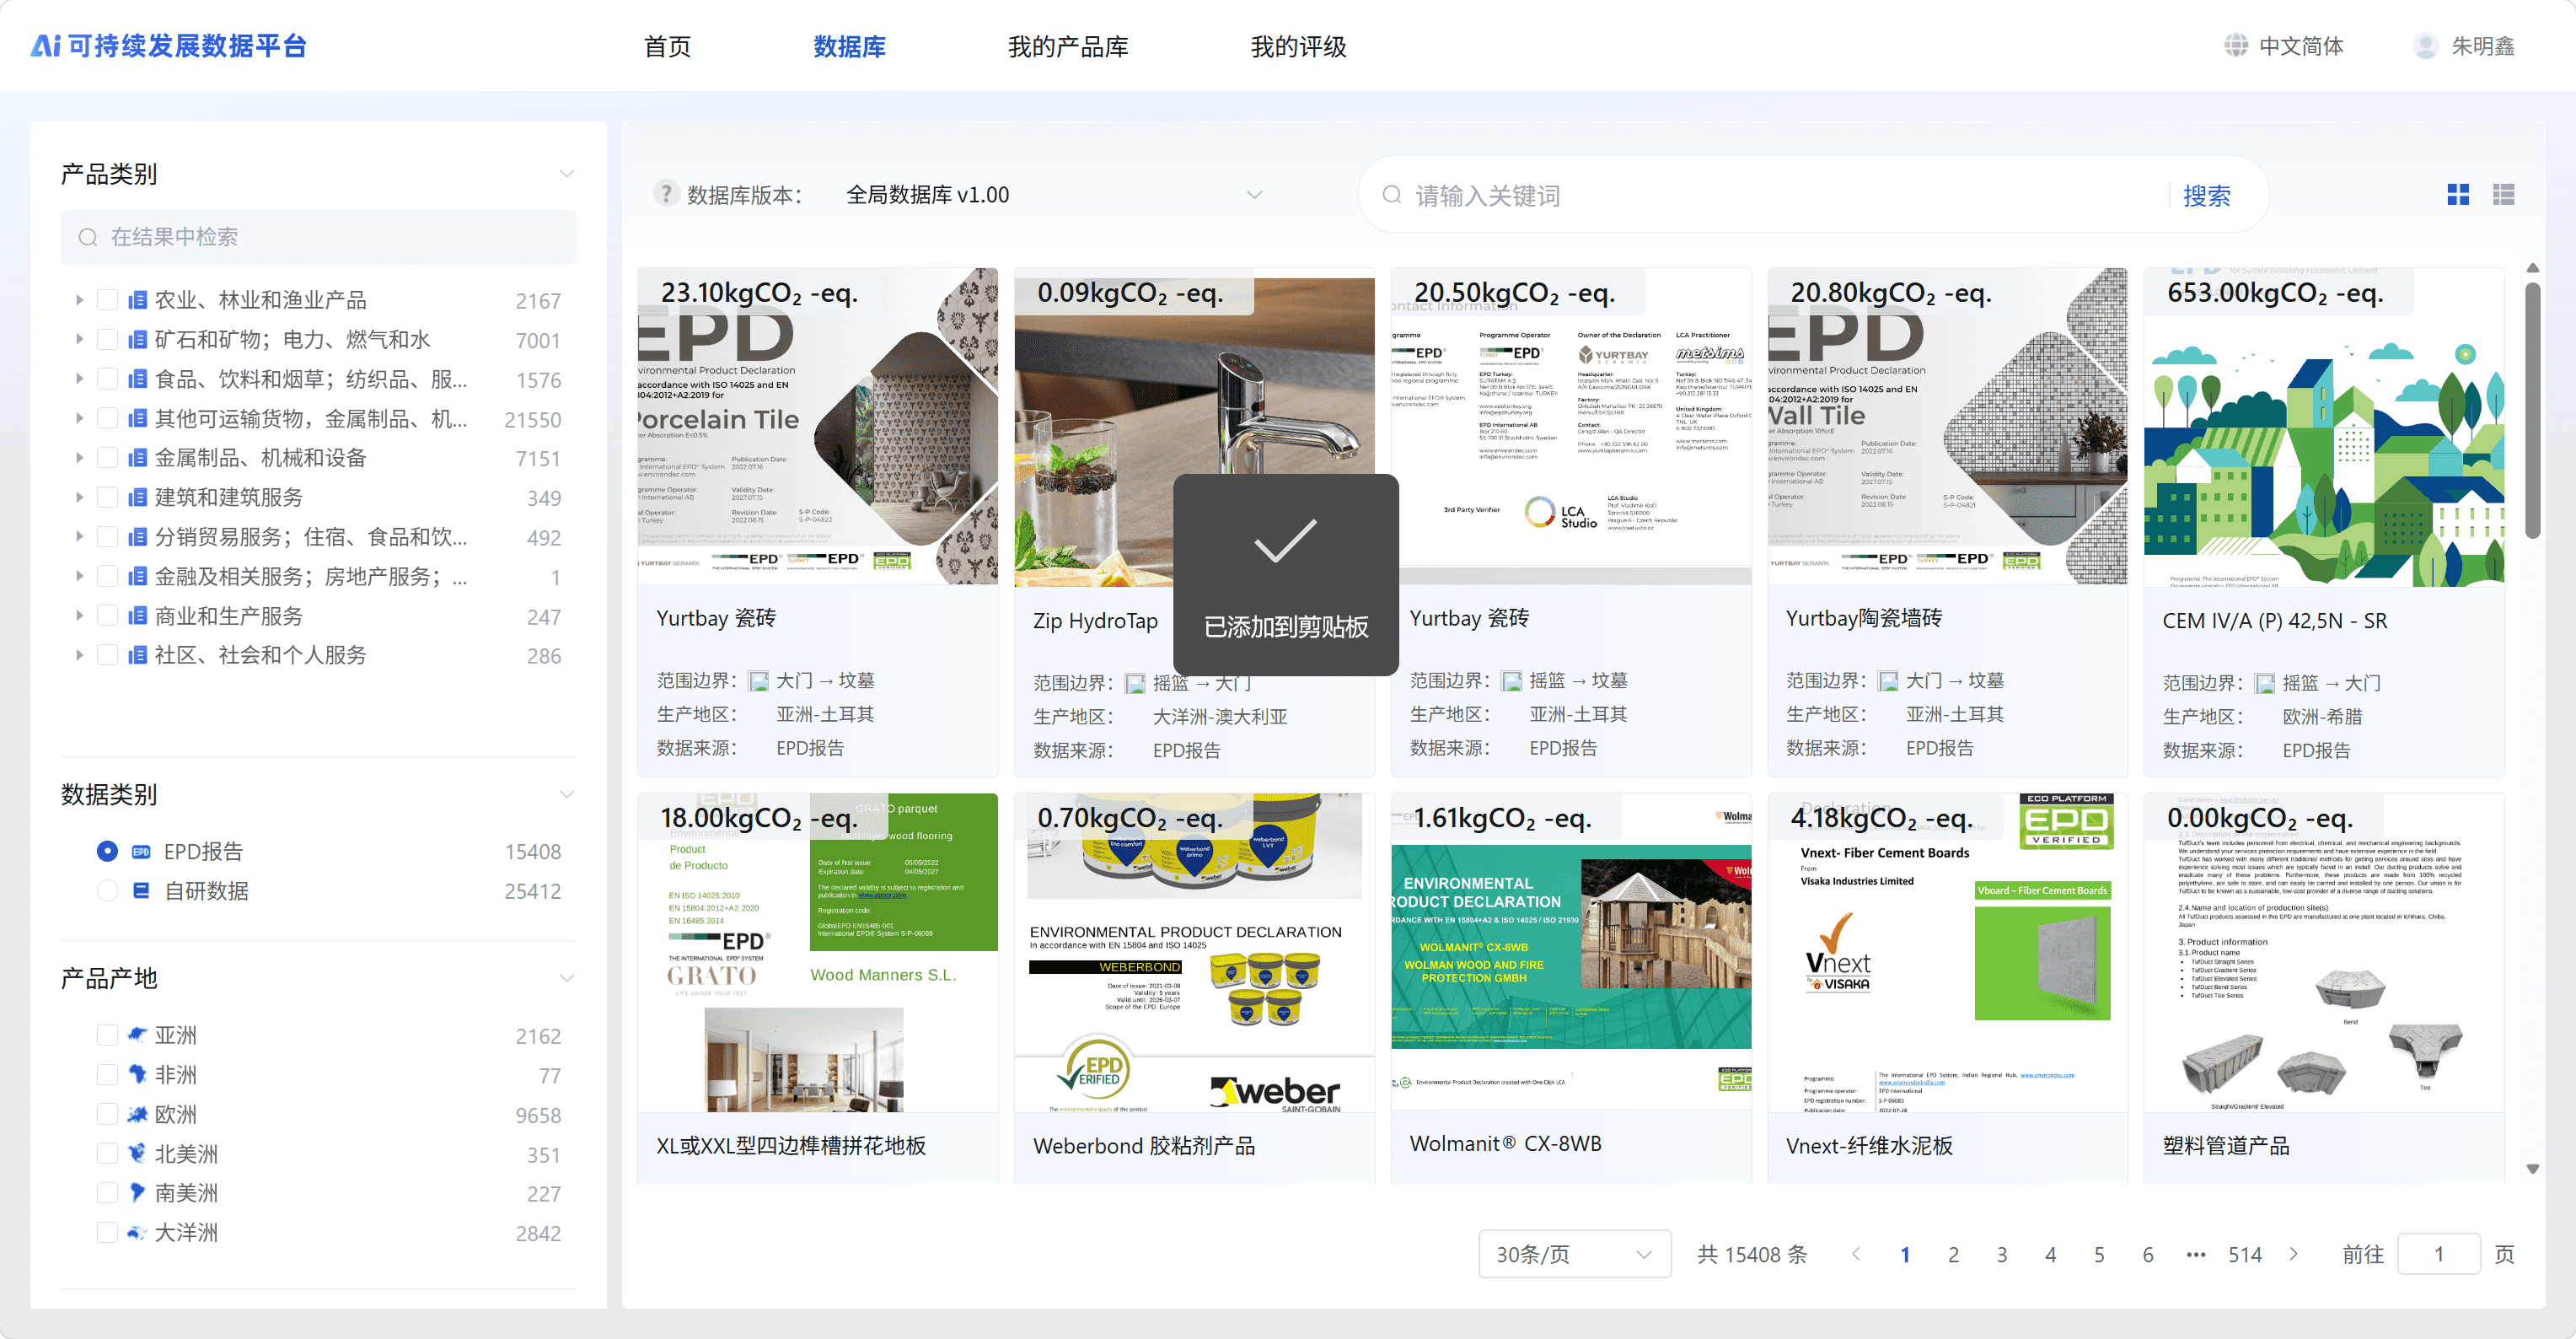Open the 首页 nav tab

pos(667,46)
